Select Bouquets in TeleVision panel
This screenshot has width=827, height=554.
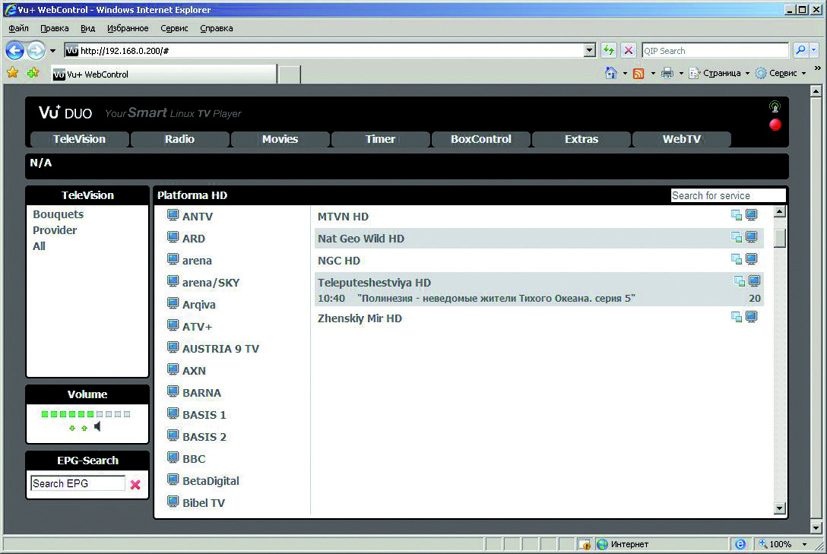pos(58,214)
